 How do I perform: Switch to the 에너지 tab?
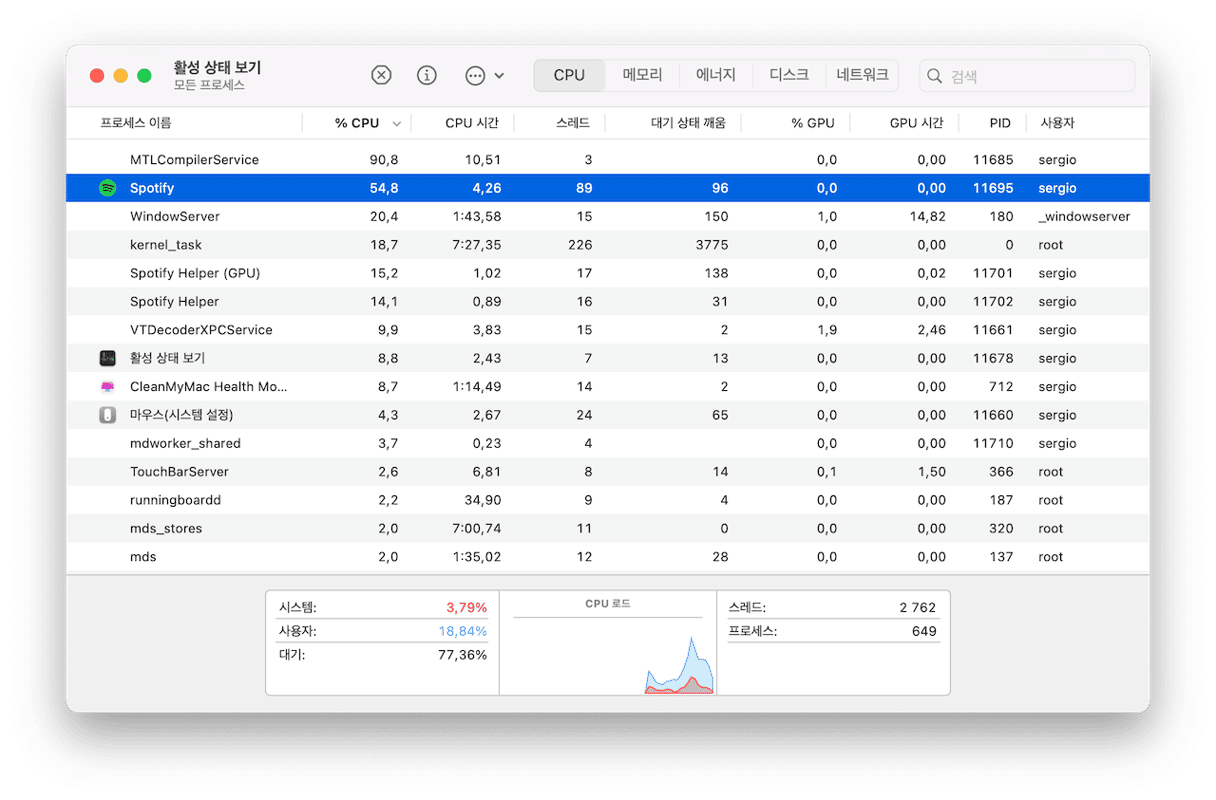716,75
